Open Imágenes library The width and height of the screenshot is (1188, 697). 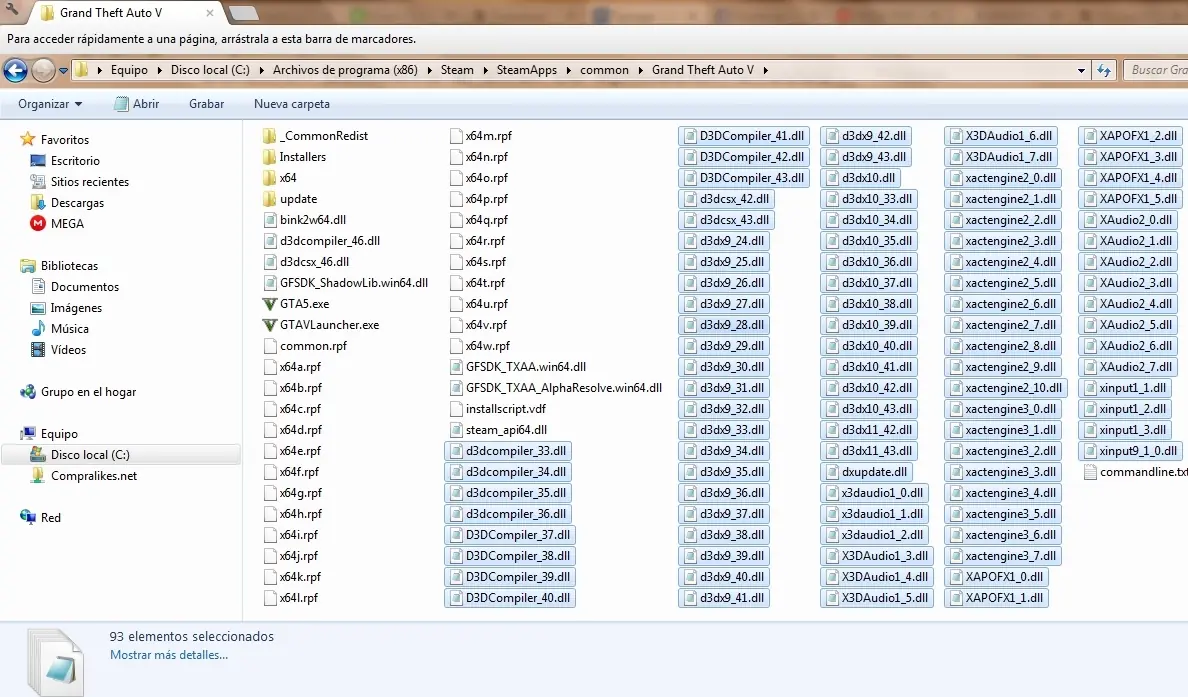coord(76,308)
